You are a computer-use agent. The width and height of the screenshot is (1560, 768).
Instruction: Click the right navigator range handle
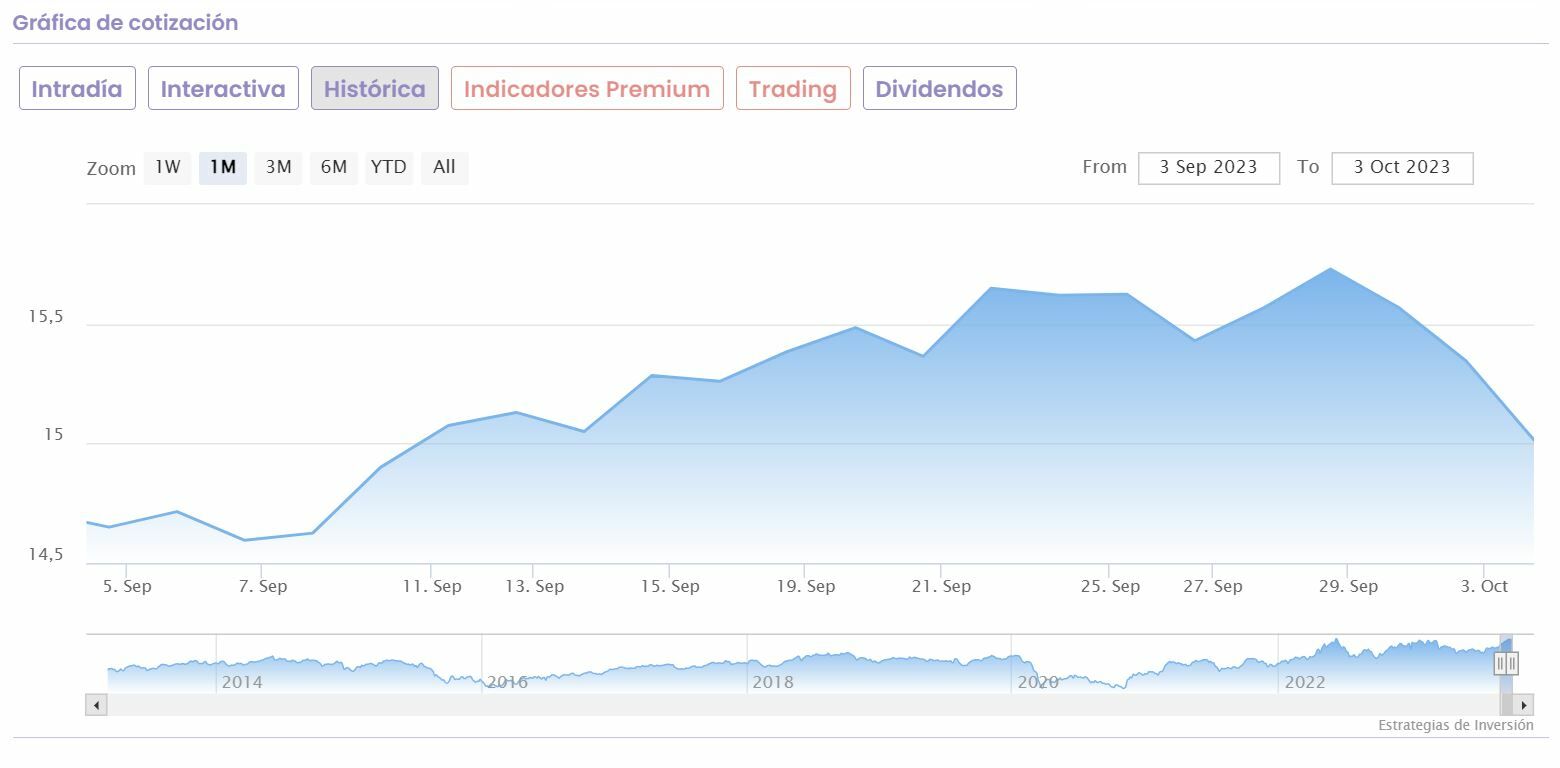coord(1512,662)
